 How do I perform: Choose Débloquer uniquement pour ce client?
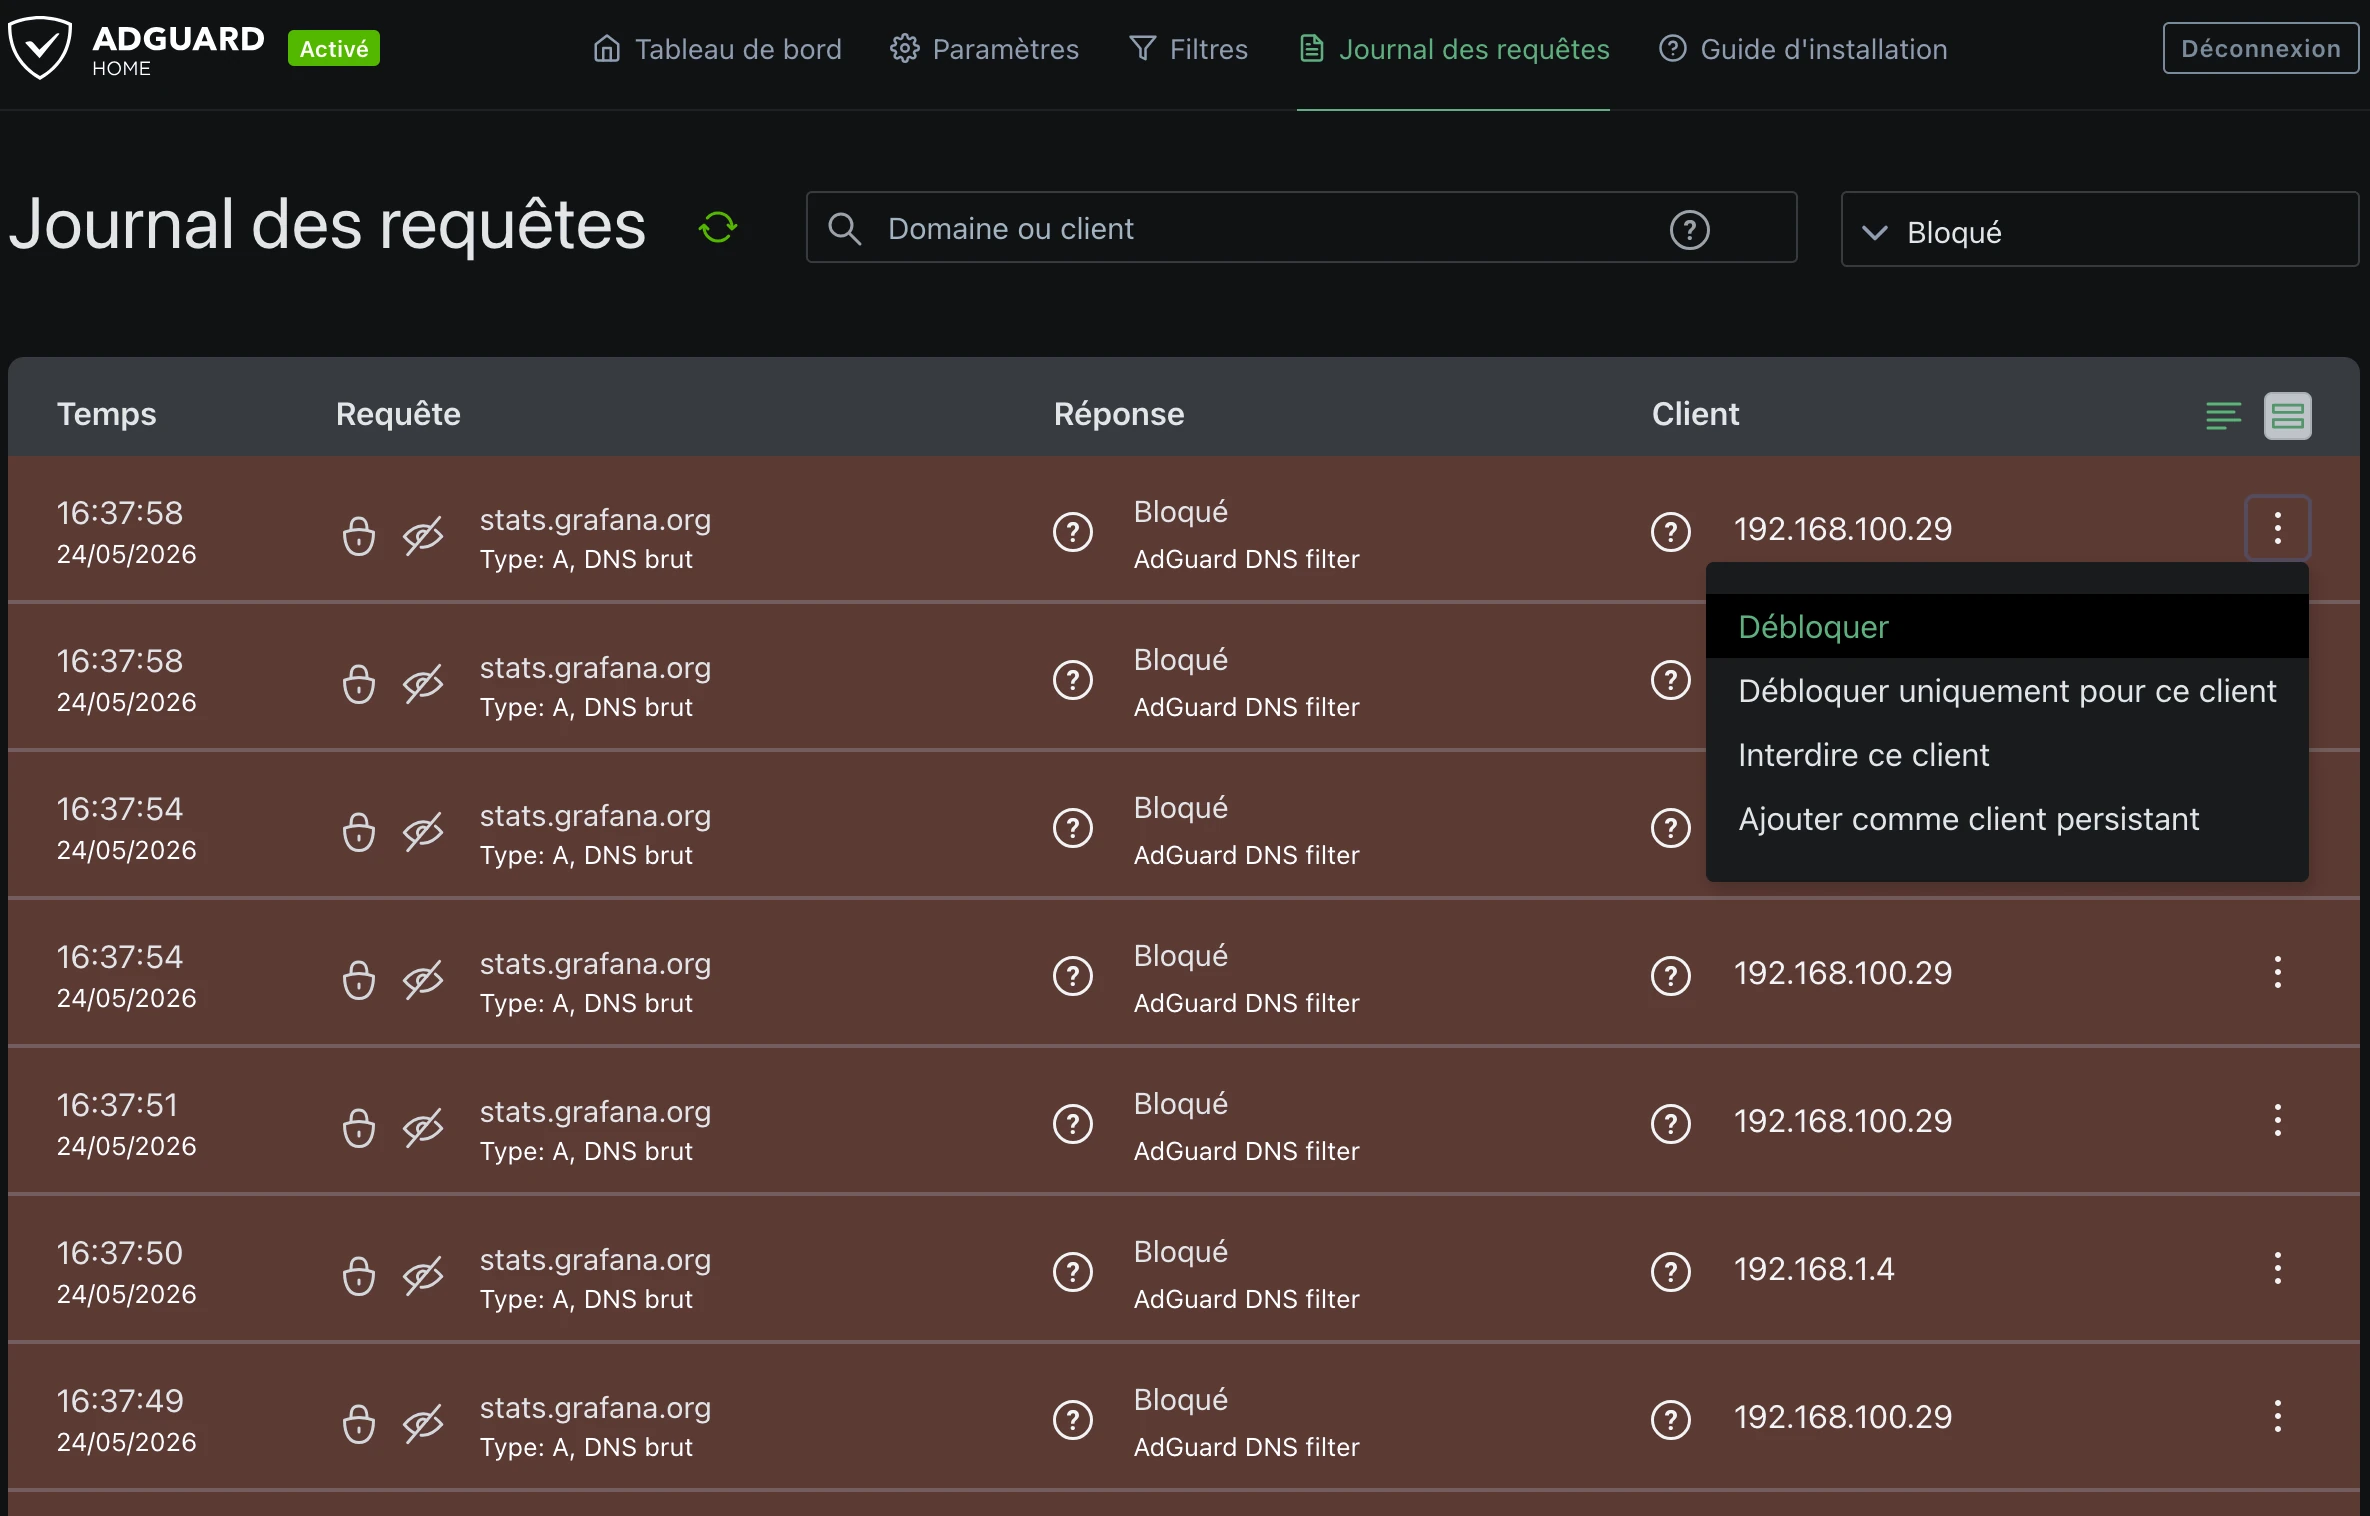click(2007, 690)
